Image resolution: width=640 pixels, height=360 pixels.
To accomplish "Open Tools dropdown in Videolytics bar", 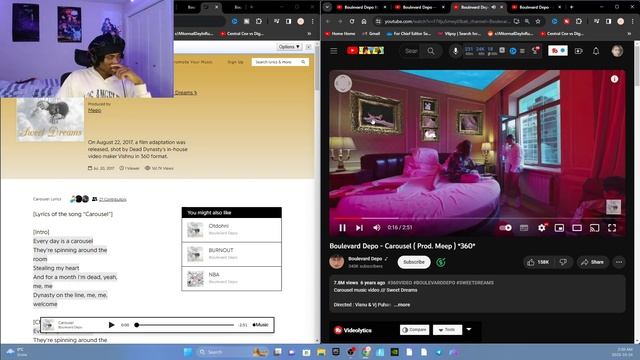I will 447,330.
